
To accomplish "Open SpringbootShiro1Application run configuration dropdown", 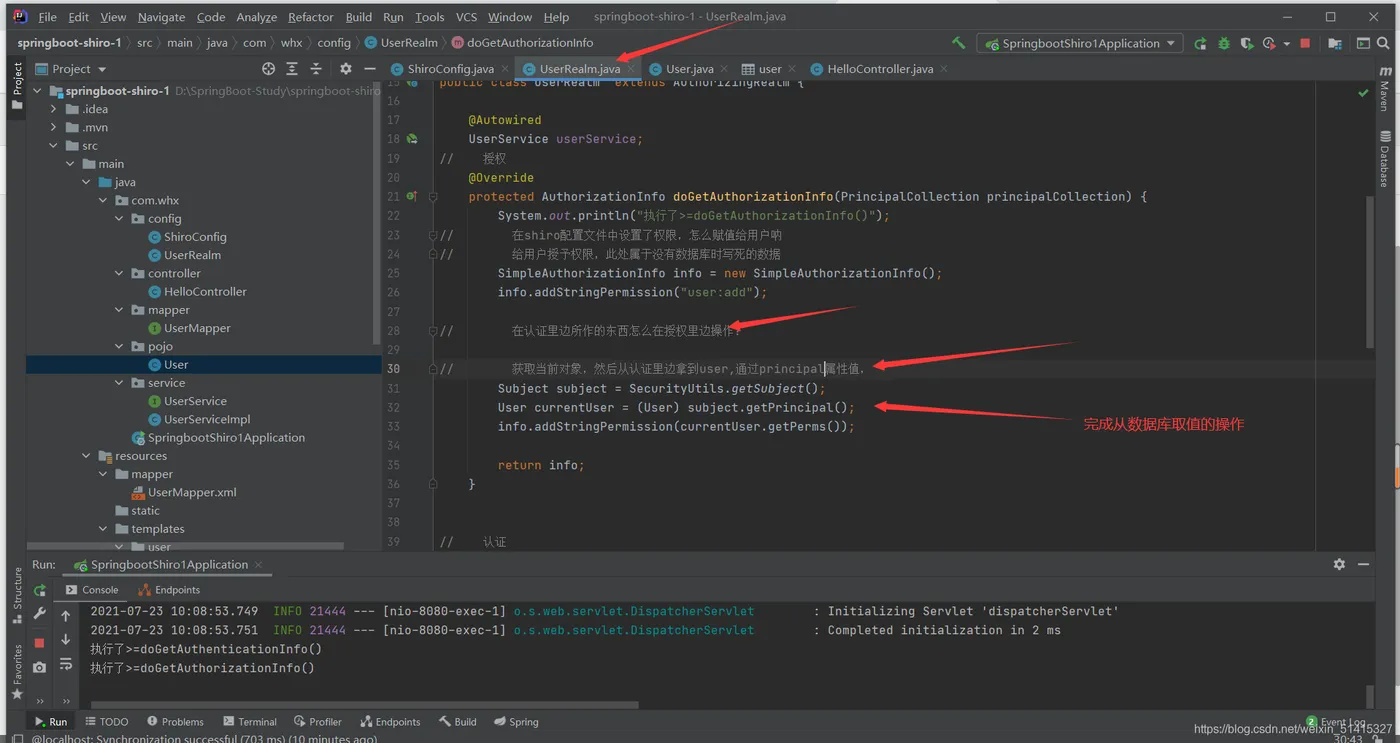I will tap(1082, 43).
